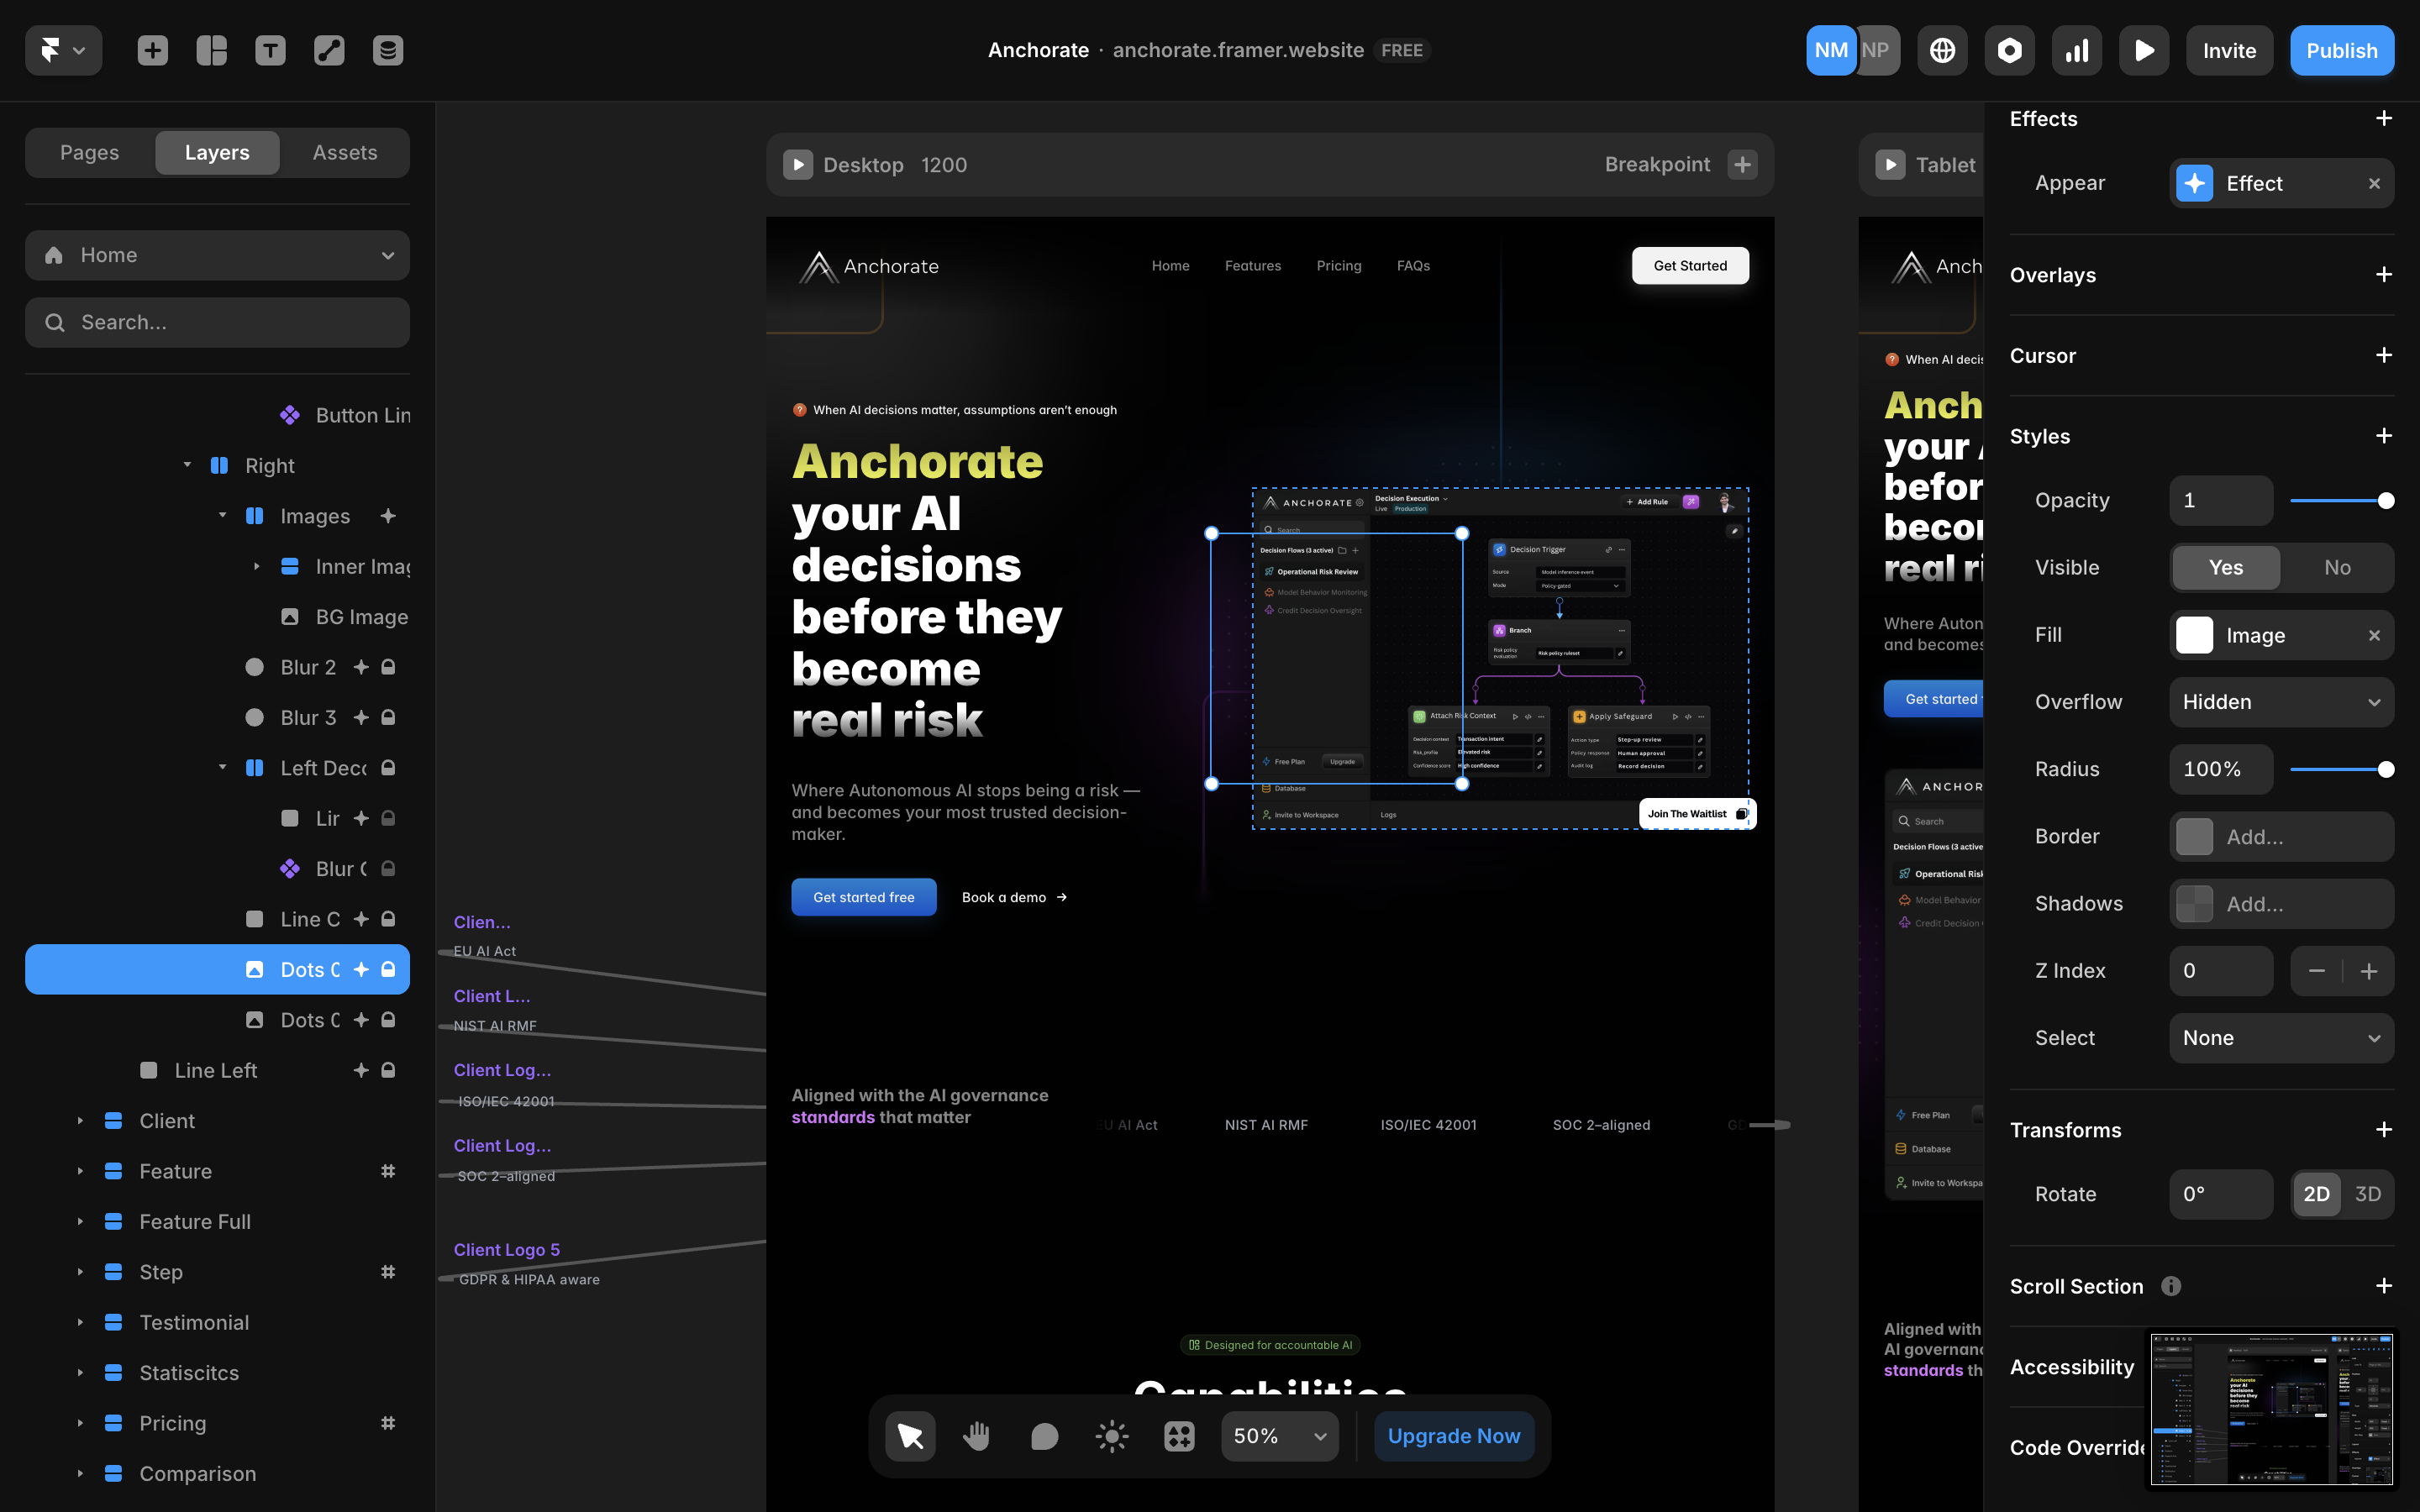The width and height of the screenshot is (2420, 1512).
Task: Toggle lock on Blur 2 layer
Action: pyautogui.click(x=388, y=667)
